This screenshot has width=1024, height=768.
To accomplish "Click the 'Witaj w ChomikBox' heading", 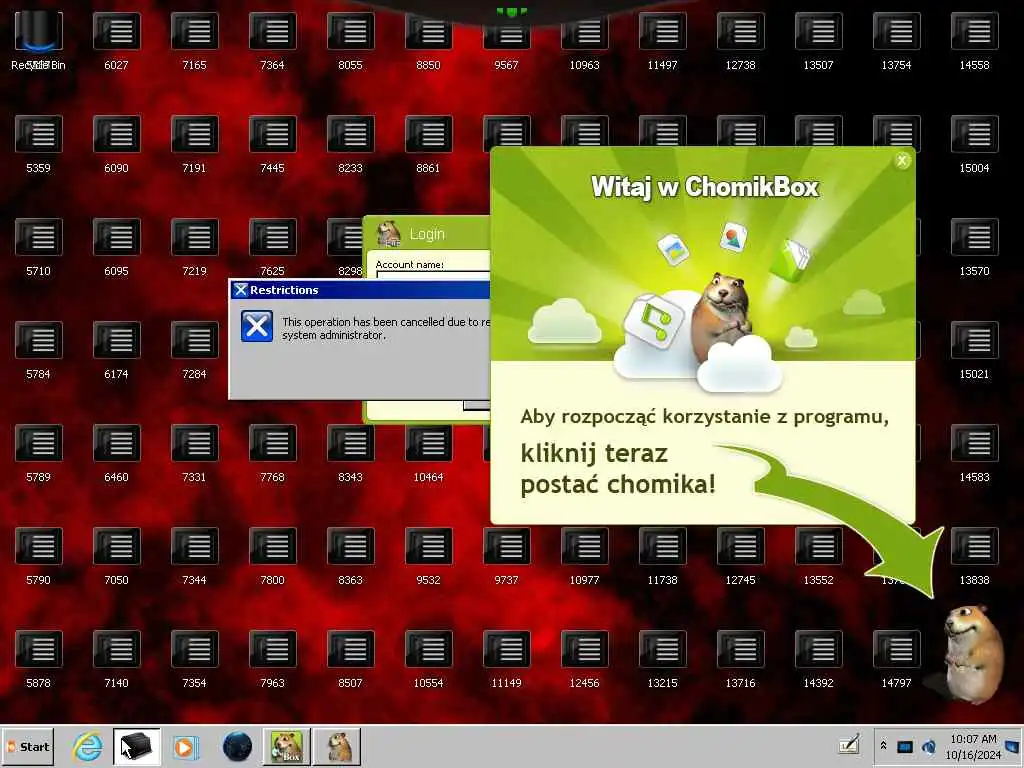I will point(705,187).
